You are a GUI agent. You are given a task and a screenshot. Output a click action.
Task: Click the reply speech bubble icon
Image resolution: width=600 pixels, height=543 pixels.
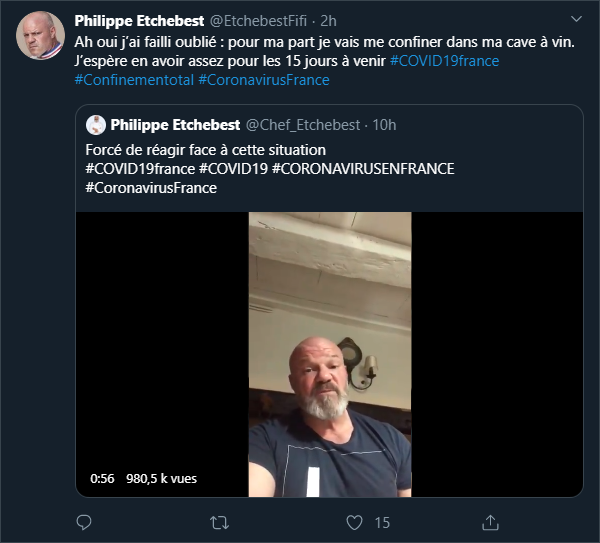tap(84, 522)
